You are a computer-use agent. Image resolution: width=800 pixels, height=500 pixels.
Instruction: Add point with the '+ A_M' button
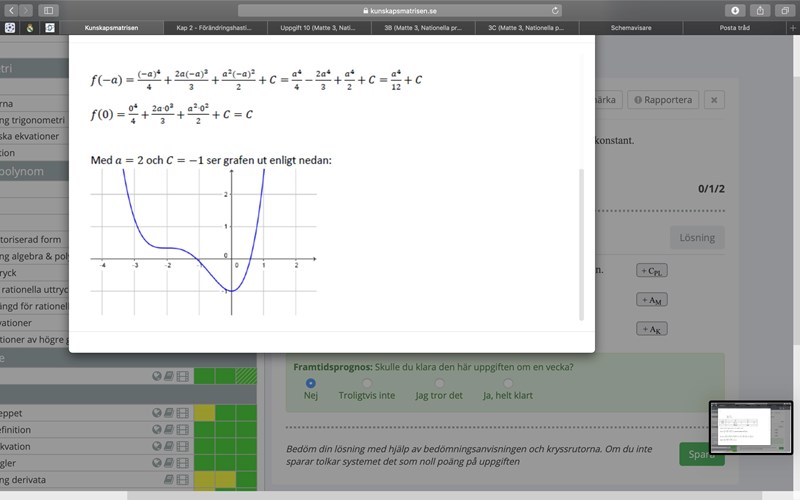click(651, 300)
